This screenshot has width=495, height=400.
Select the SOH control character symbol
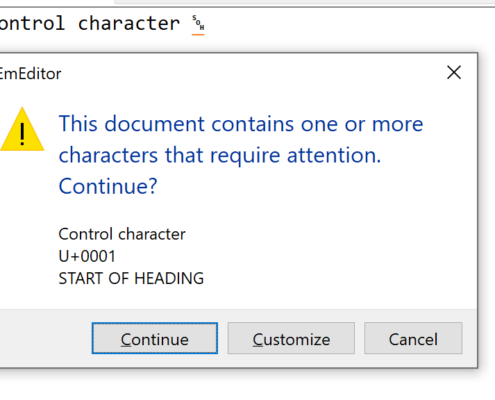click(x=198, y=24)
